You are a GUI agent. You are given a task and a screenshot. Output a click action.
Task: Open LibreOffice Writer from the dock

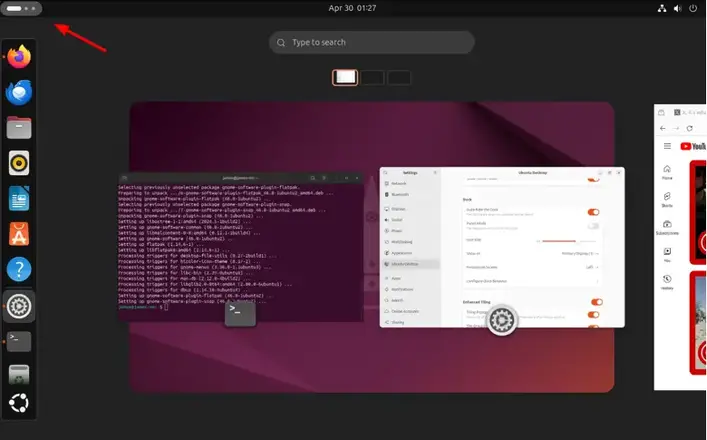pyautogui.click(x=19, y=198)
